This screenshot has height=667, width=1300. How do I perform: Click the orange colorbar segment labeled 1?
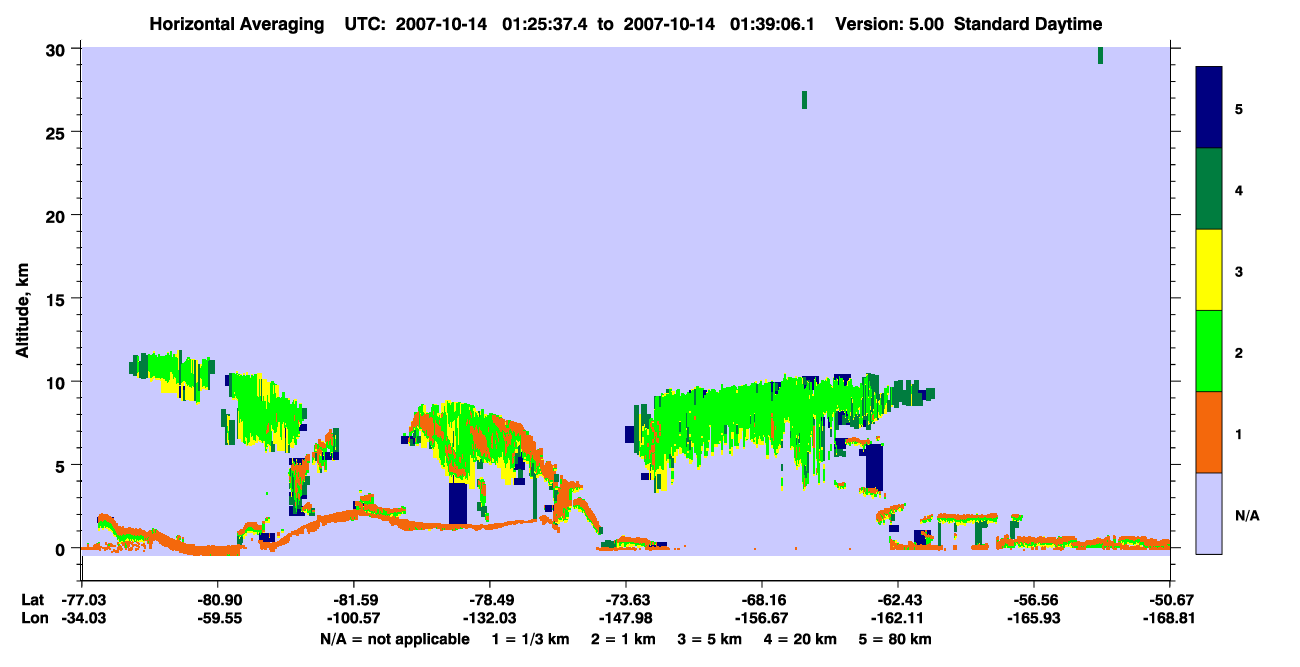pos(1209,432)
